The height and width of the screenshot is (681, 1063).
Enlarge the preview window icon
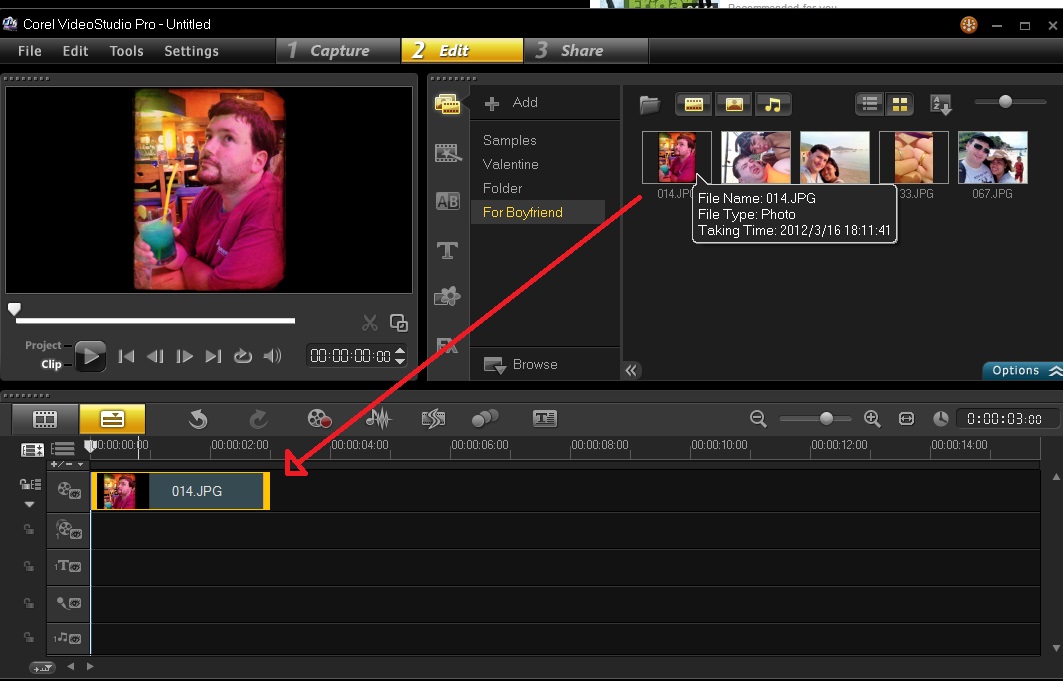[x=399, y=323]
